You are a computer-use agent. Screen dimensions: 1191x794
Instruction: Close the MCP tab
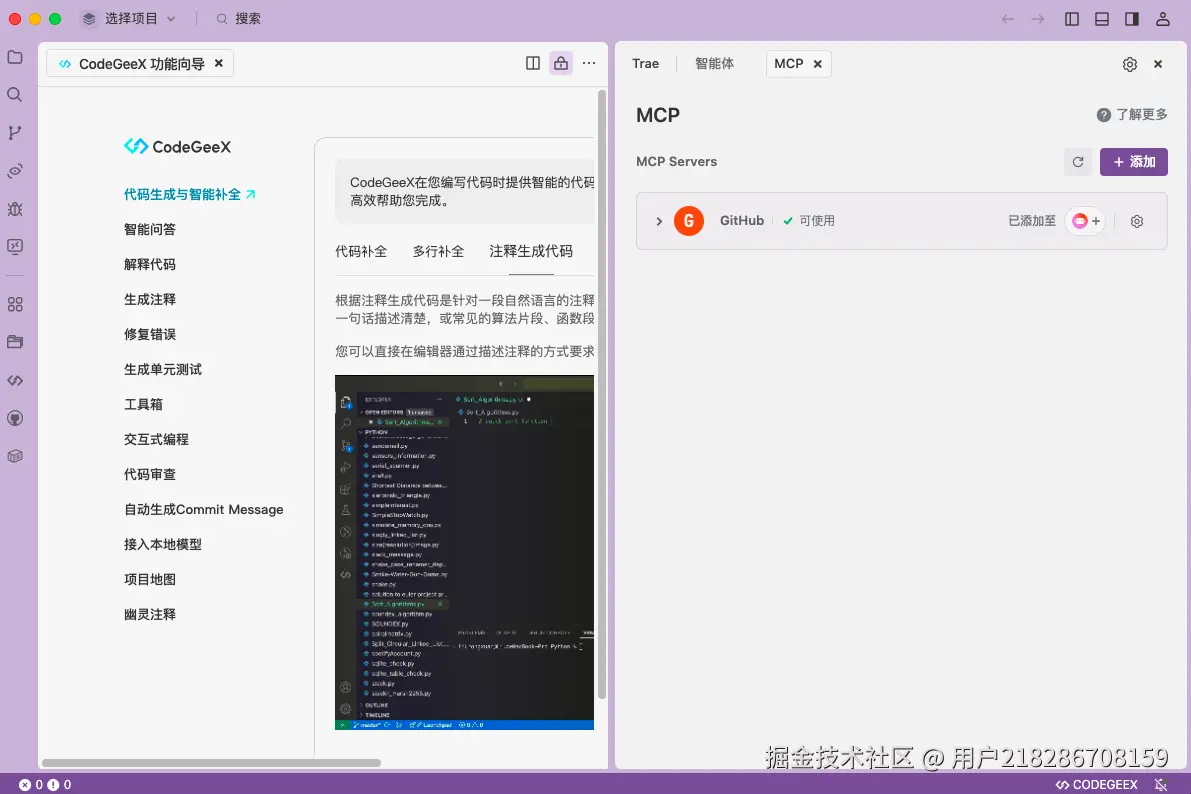(817, 64)
